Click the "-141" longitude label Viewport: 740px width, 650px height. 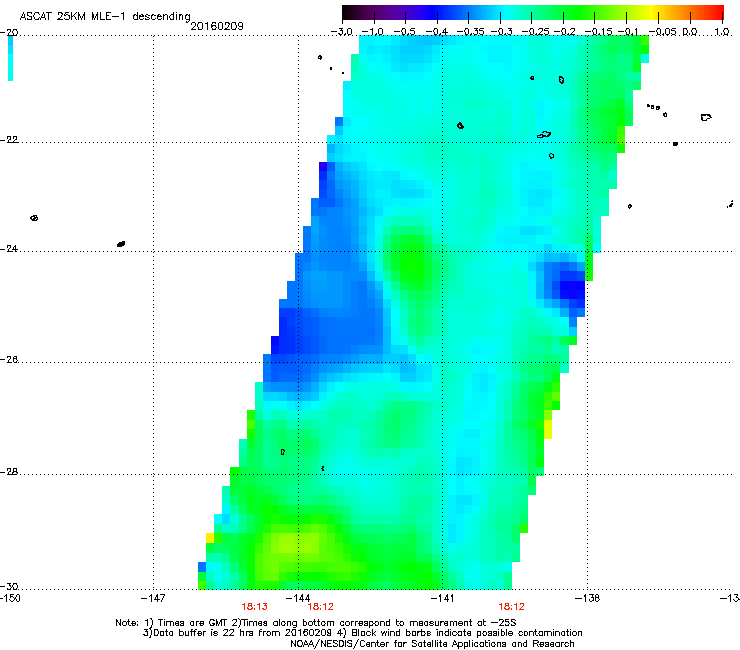pyautogui.click(x=443, y=598)
